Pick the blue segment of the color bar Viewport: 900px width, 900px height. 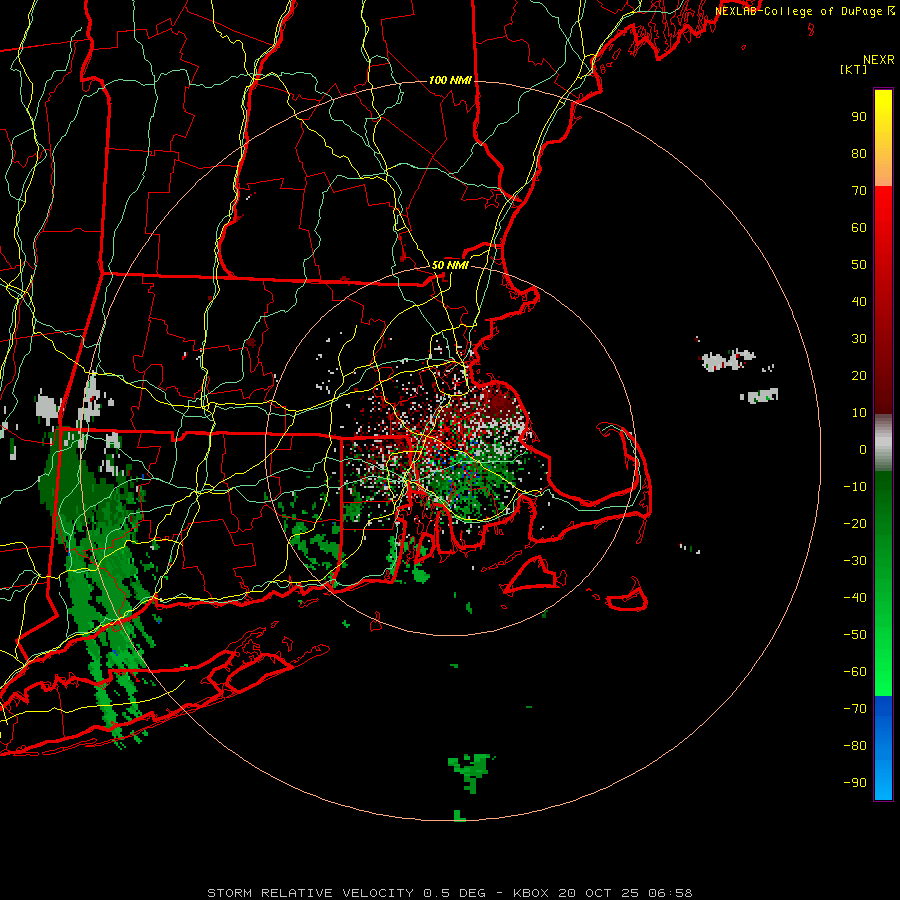pos(883,748)
